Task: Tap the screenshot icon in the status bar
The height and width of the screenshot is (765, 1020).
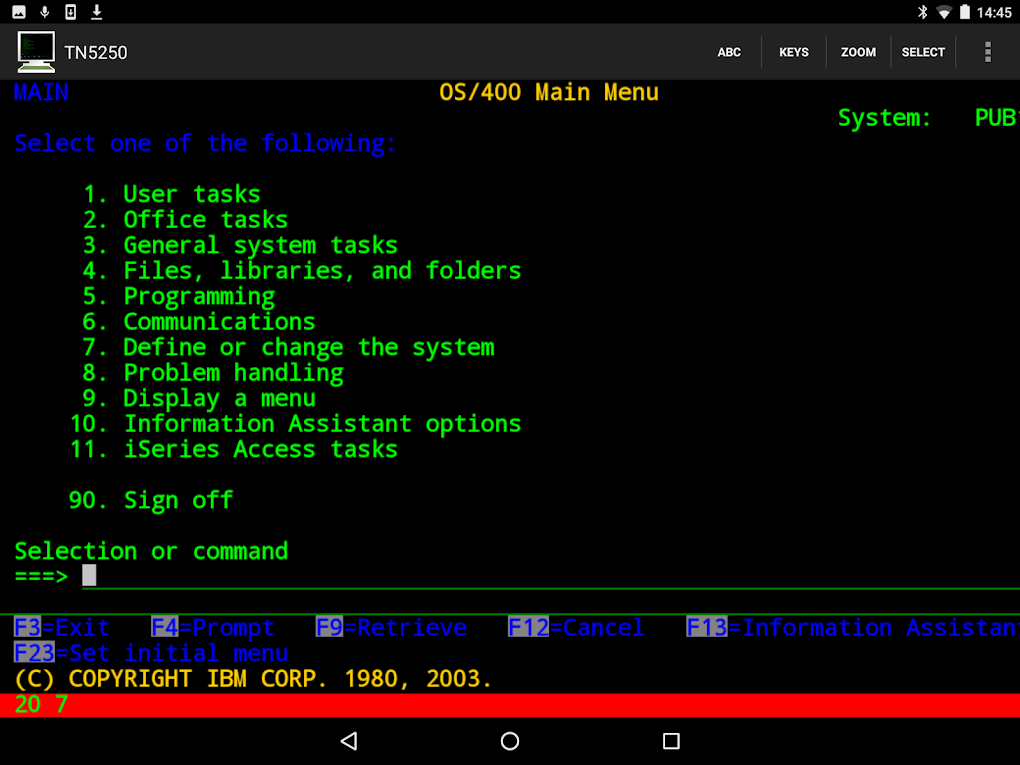Action: (19, 12)
